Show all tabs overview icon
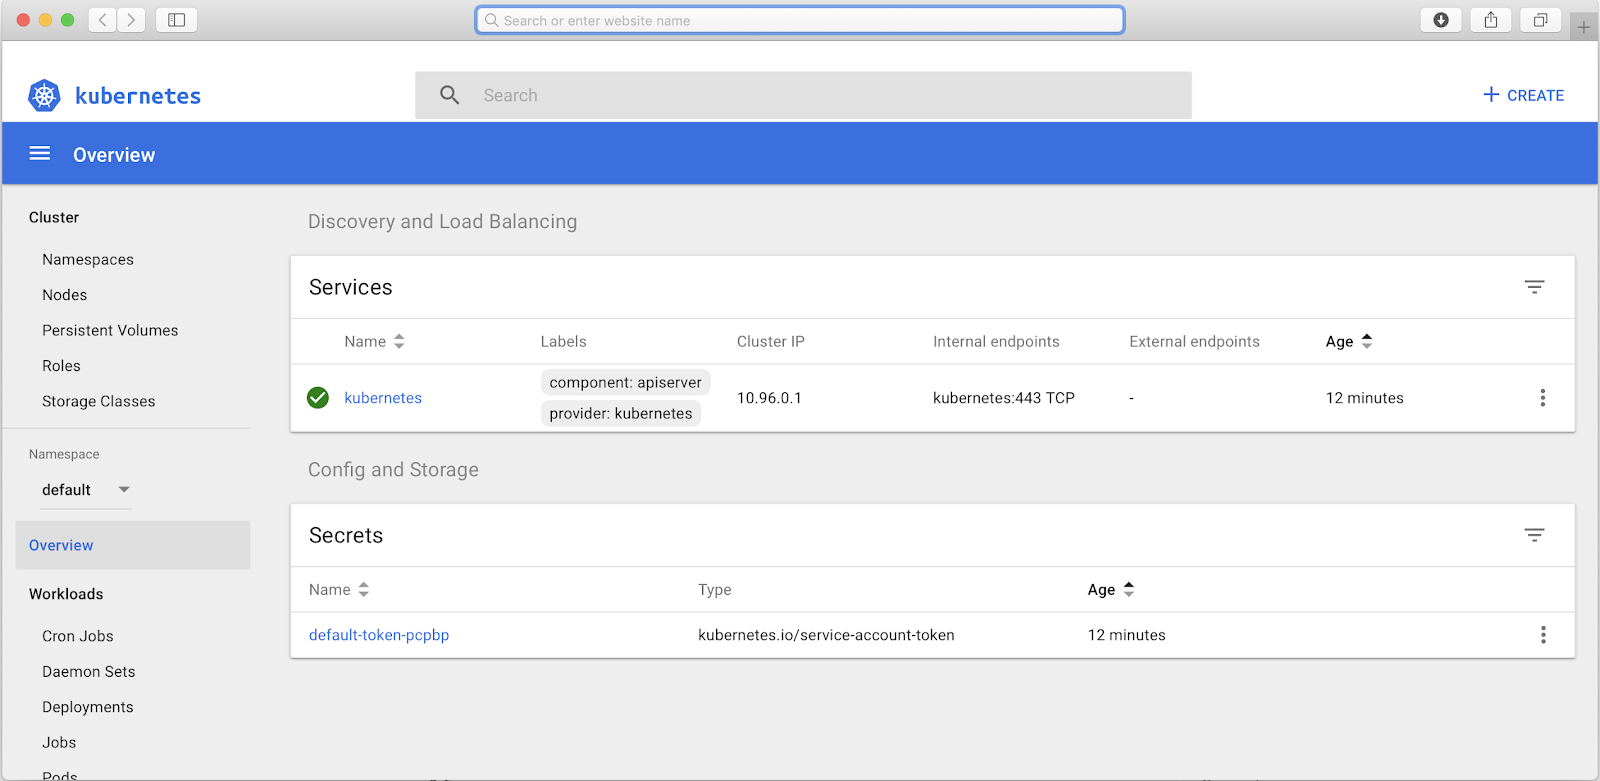Screen dimensions: 1600x781 (1541, 20)
